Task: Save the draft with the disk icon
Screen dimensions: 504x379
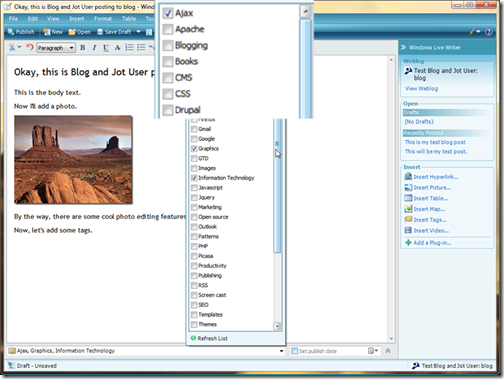Action: [100, 32]
